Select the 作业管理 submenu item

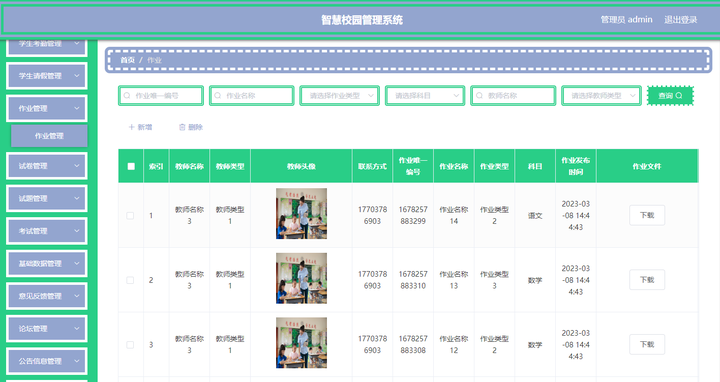click(x=49, y=136)
